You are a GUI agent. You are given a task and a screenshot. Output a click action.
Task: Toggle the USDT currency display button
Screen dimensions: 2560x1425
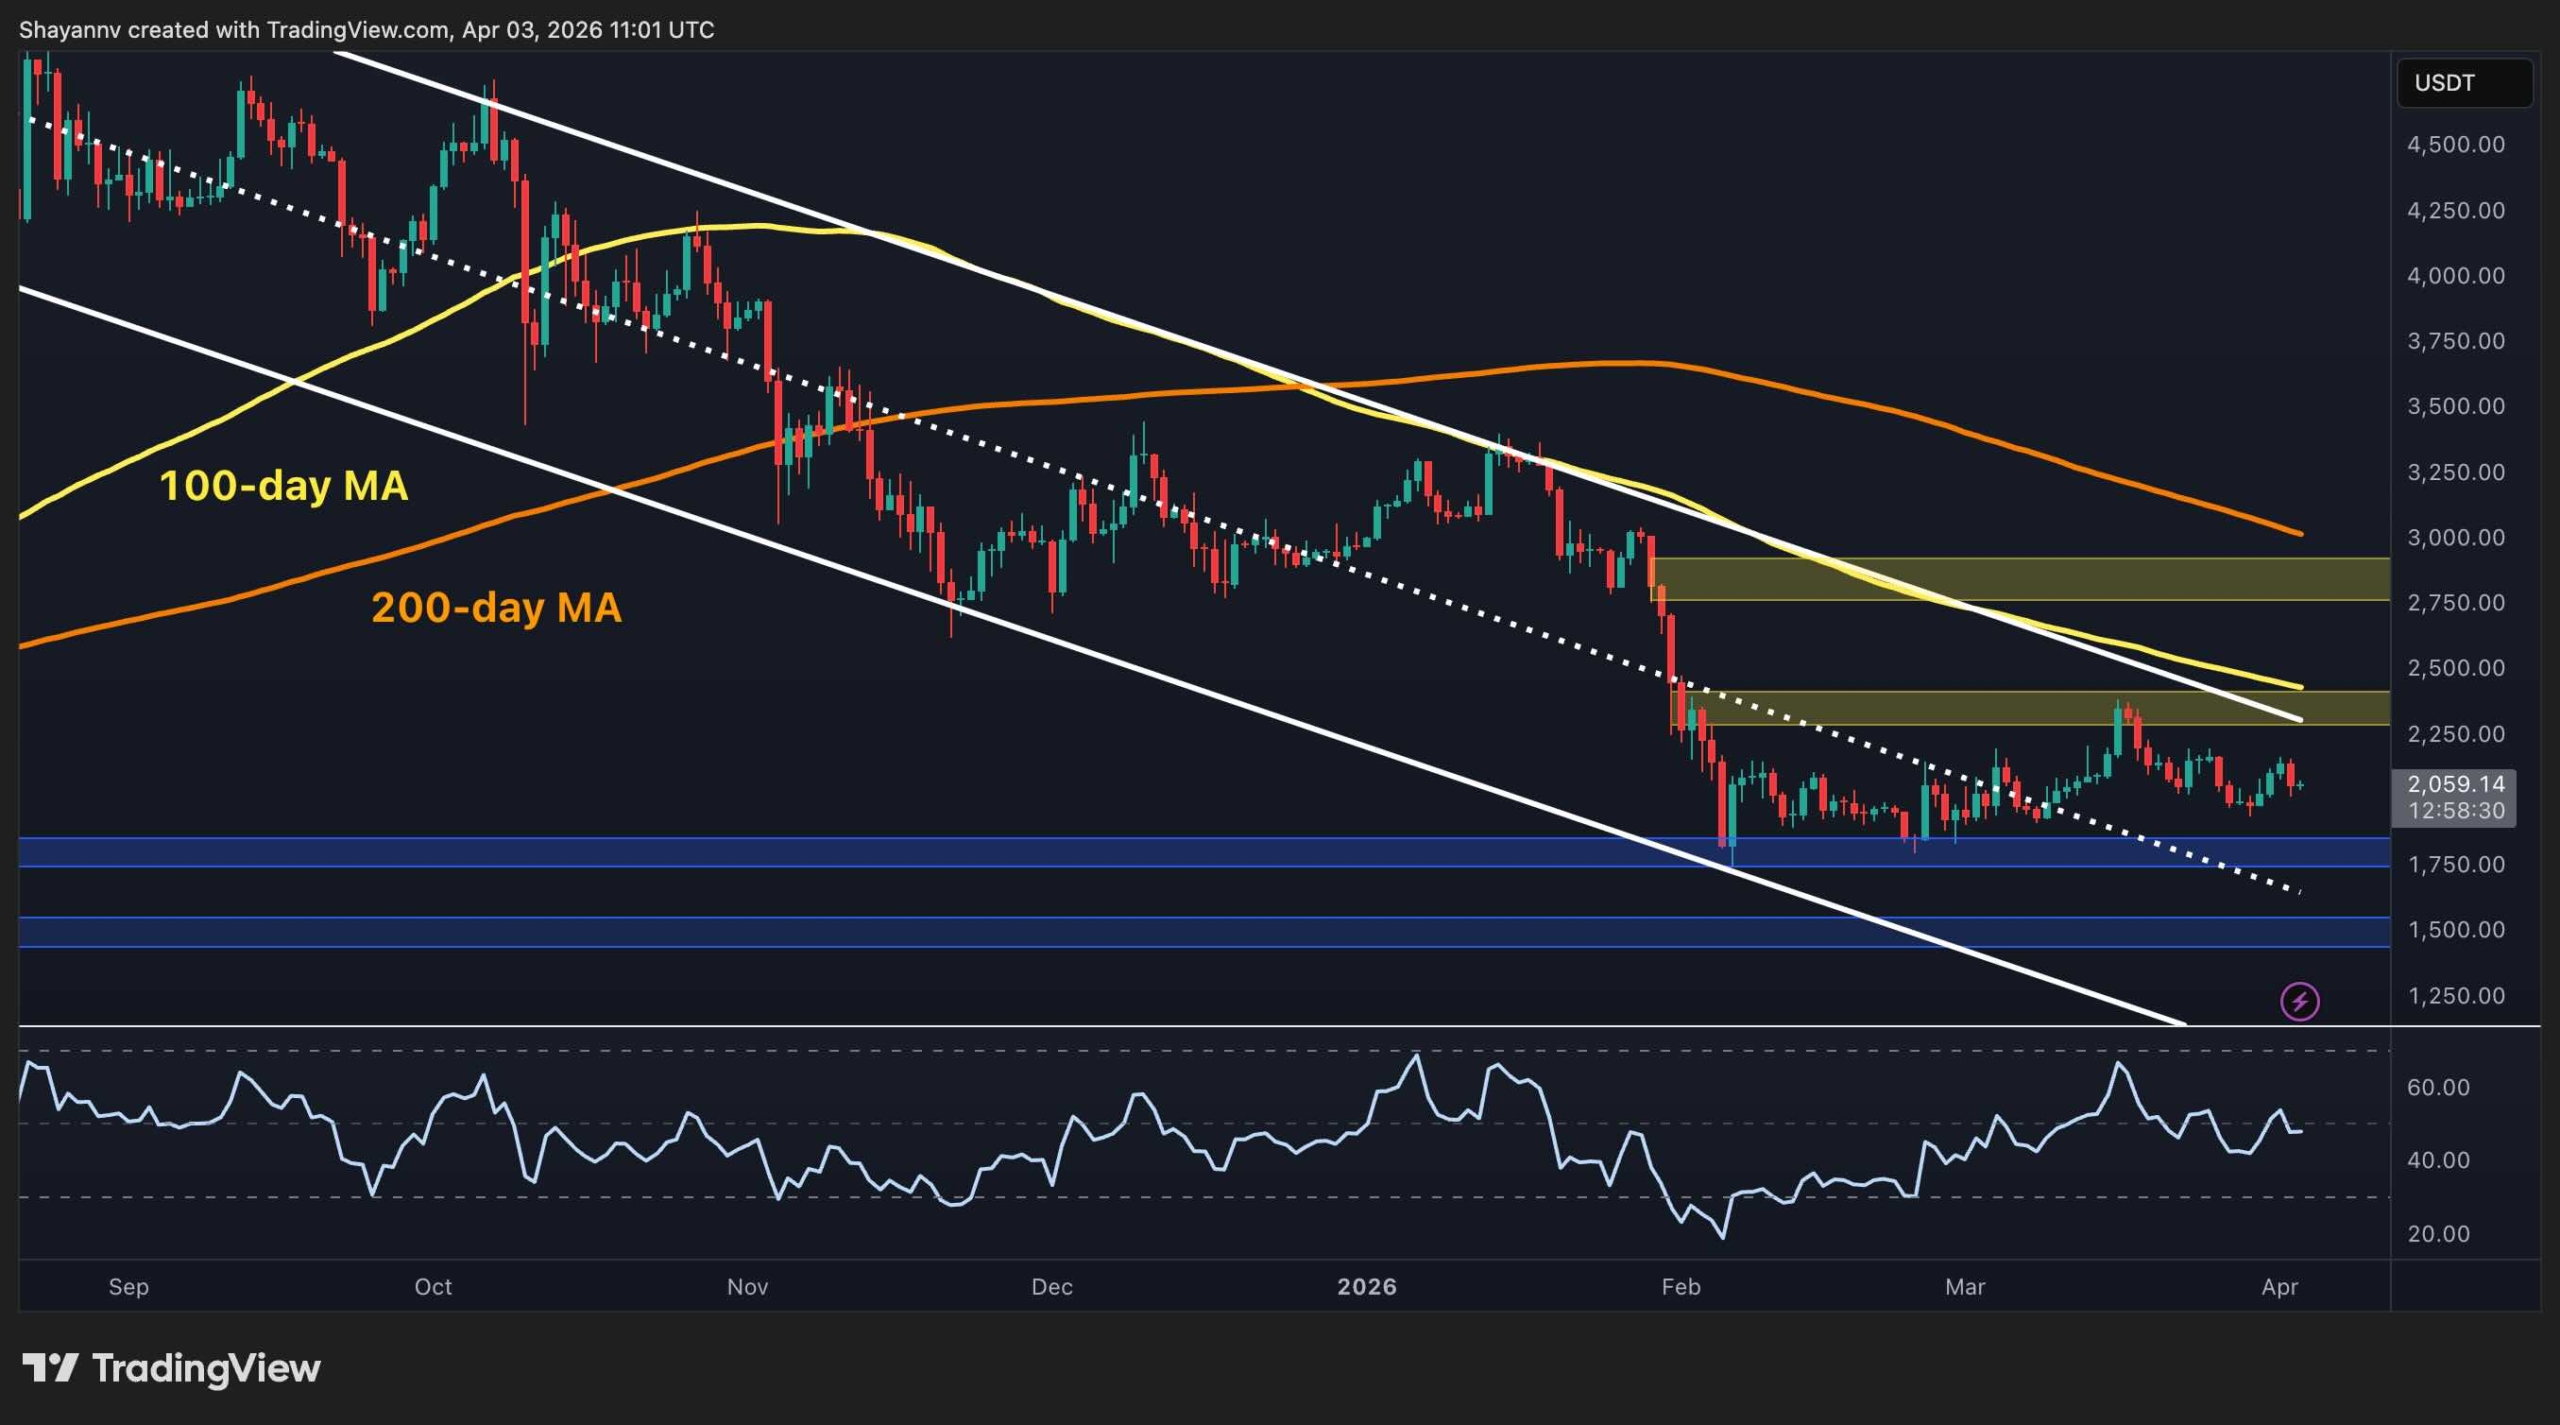[x=2465, y=83]
